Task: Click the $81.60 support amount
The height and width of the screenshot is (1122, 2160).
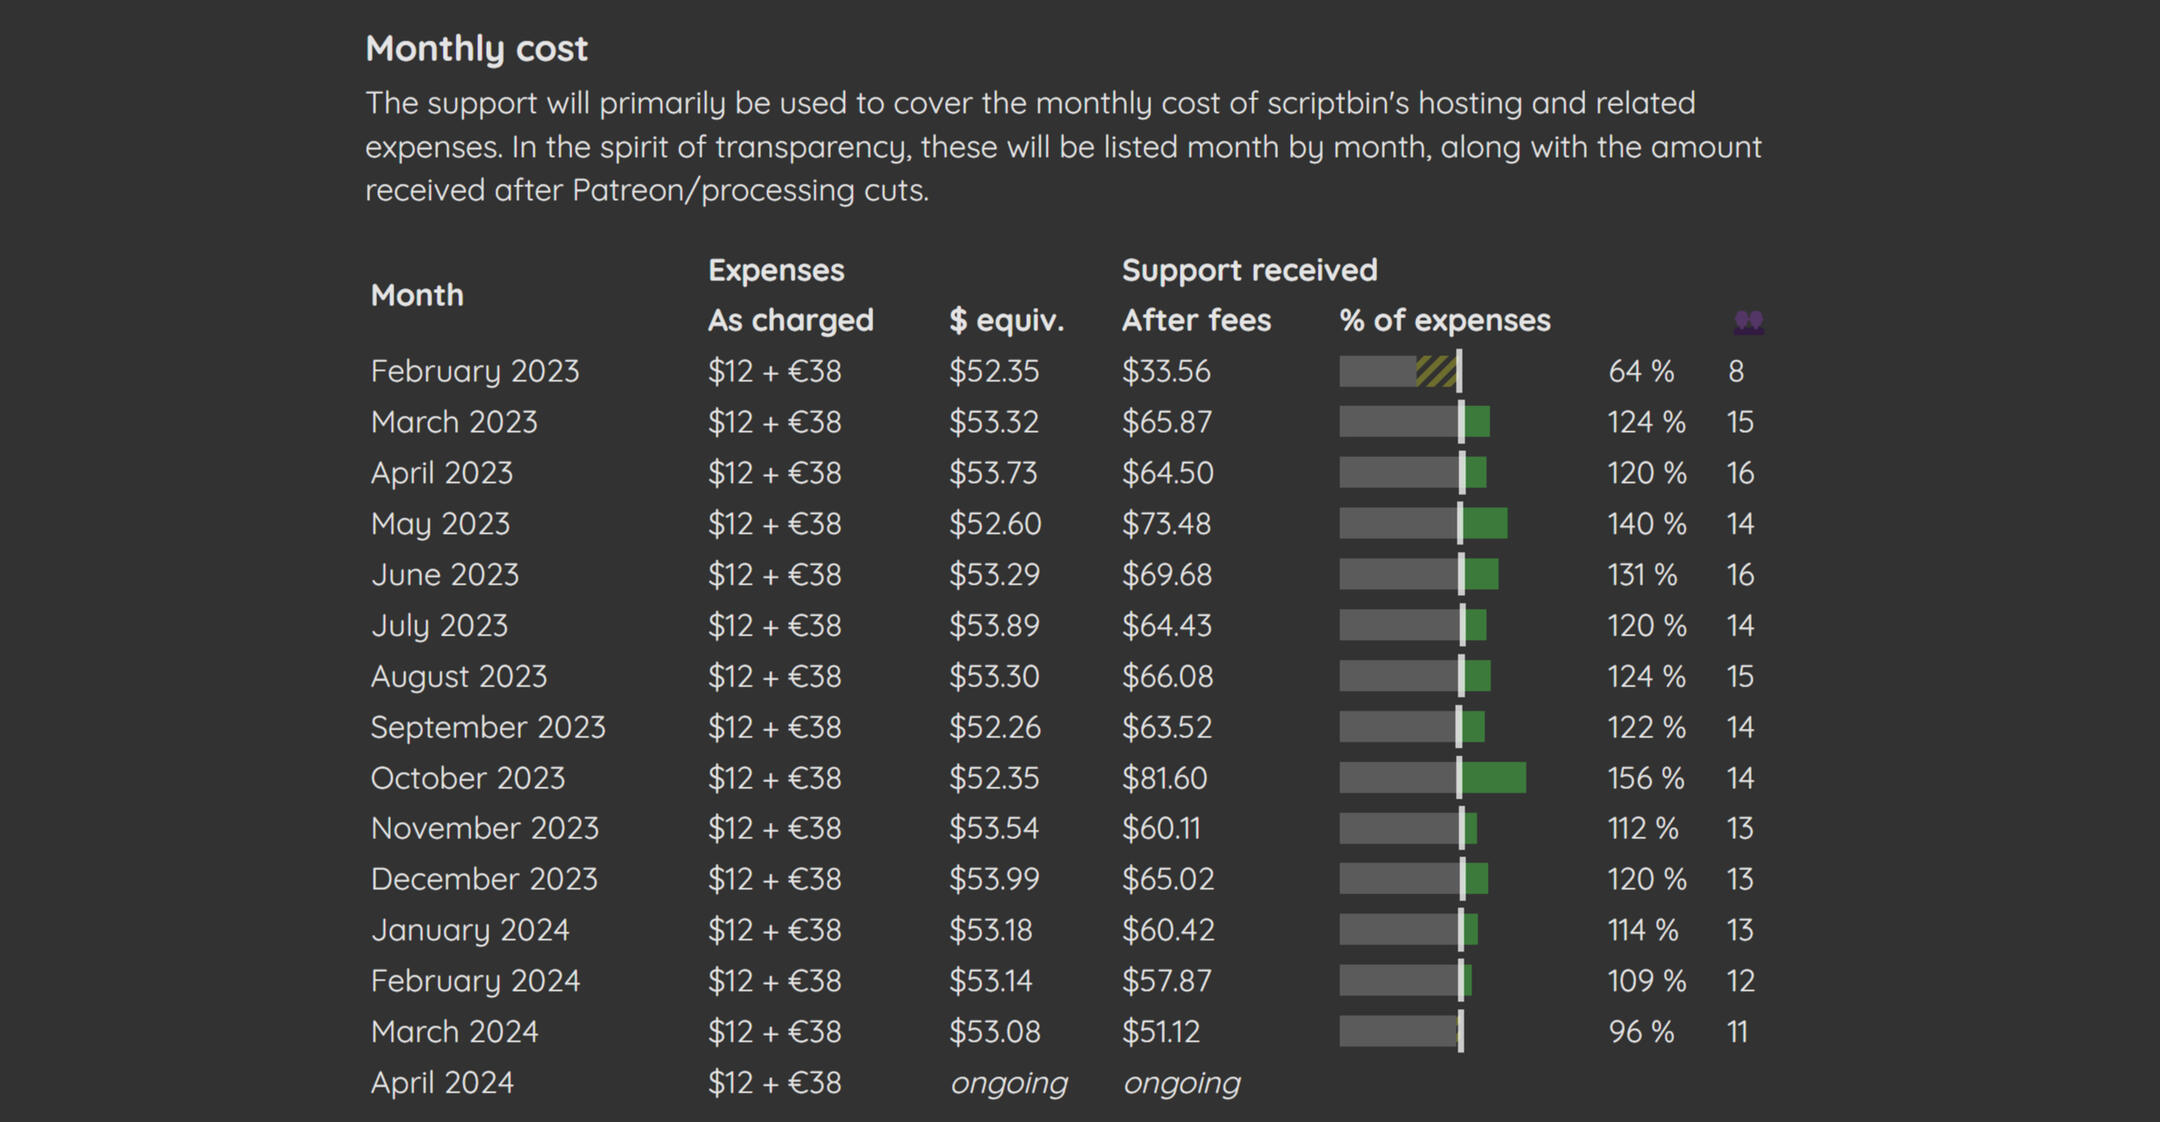Action: tap(1164, 778)
